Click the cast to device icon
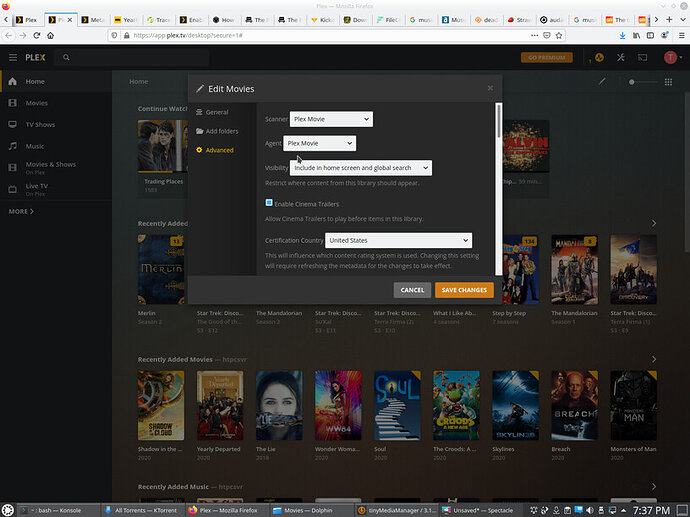The height and width of the screenshot is (517, 690). (x=642, y=58)
